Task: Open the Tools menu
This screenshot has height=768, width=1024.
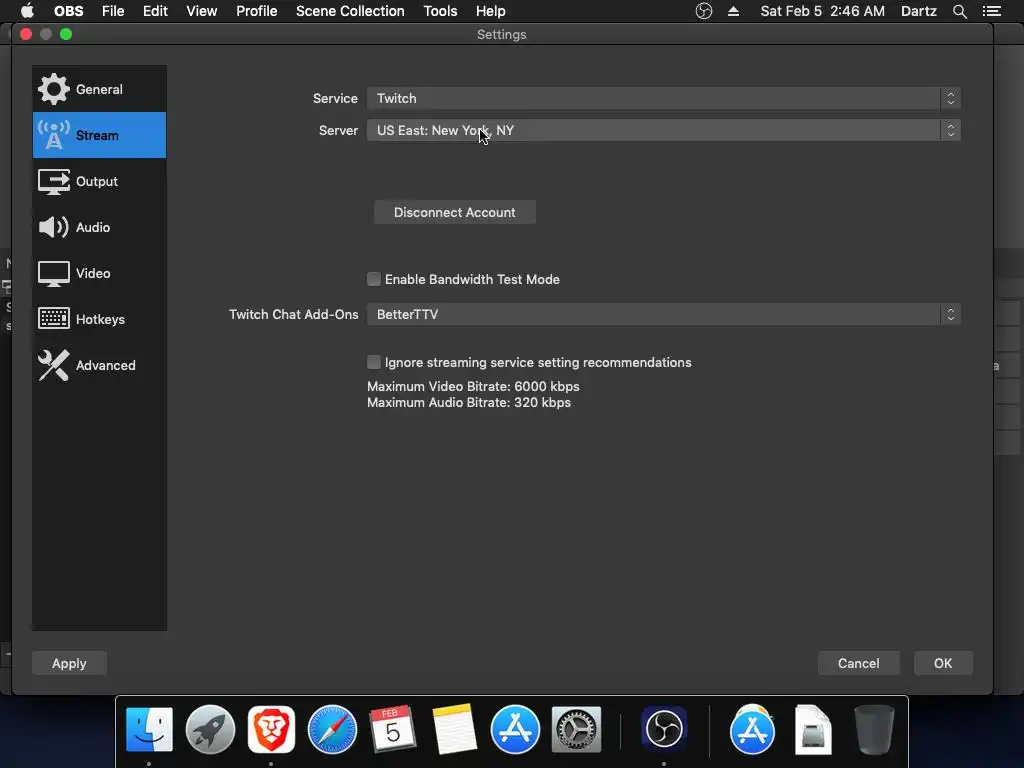Action: tap(440, 11)
